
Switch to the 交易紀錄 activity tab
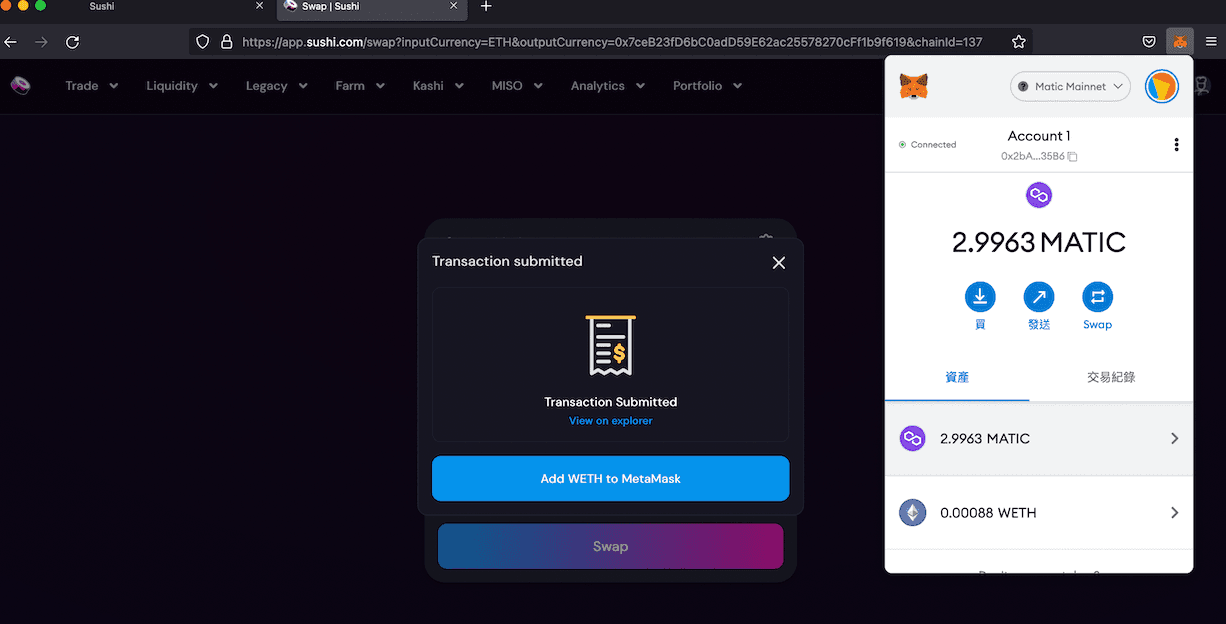tap(1111, 378)
